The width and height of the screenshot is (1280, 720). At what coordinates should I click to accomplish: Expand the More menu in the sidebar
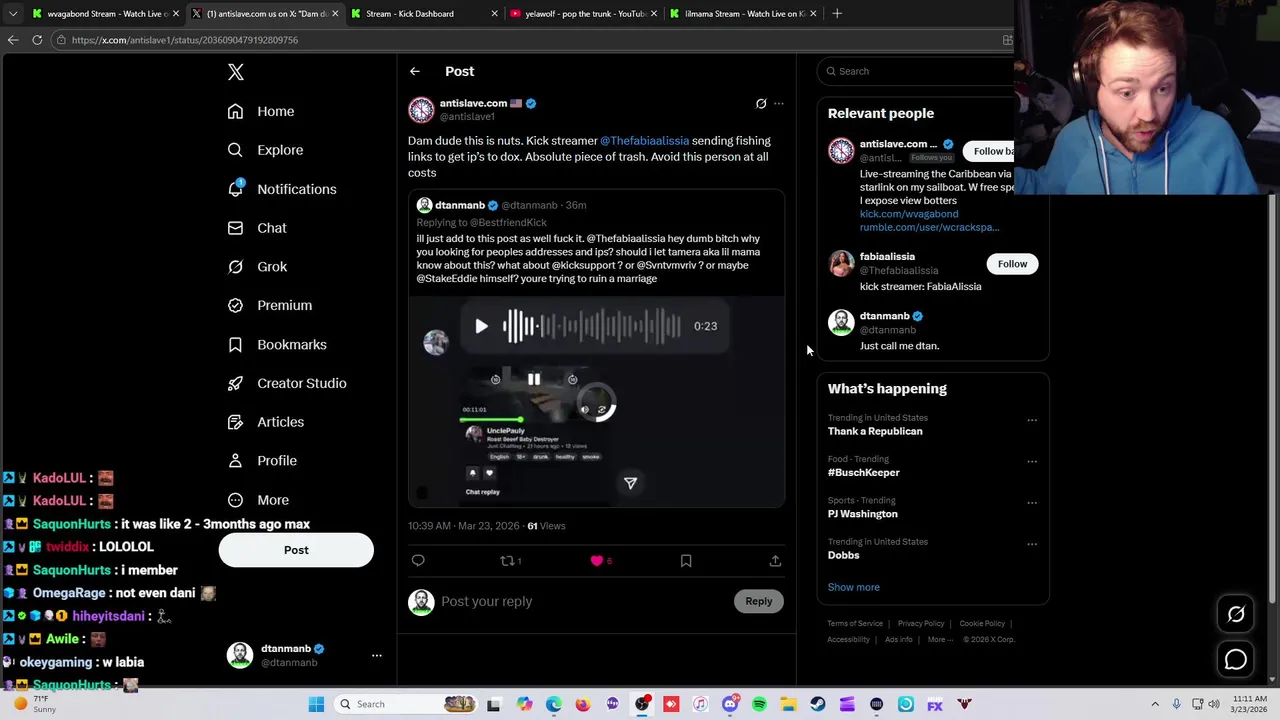click(x=258, y=500)
